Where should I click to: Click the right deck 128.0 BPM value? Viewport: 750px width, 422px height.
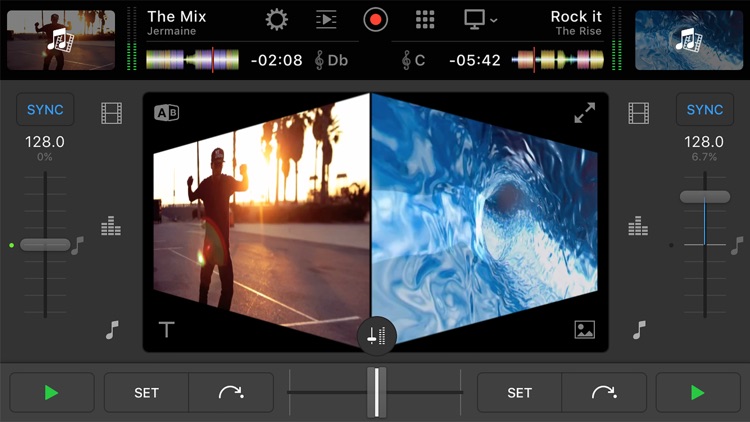coord(704,142)
